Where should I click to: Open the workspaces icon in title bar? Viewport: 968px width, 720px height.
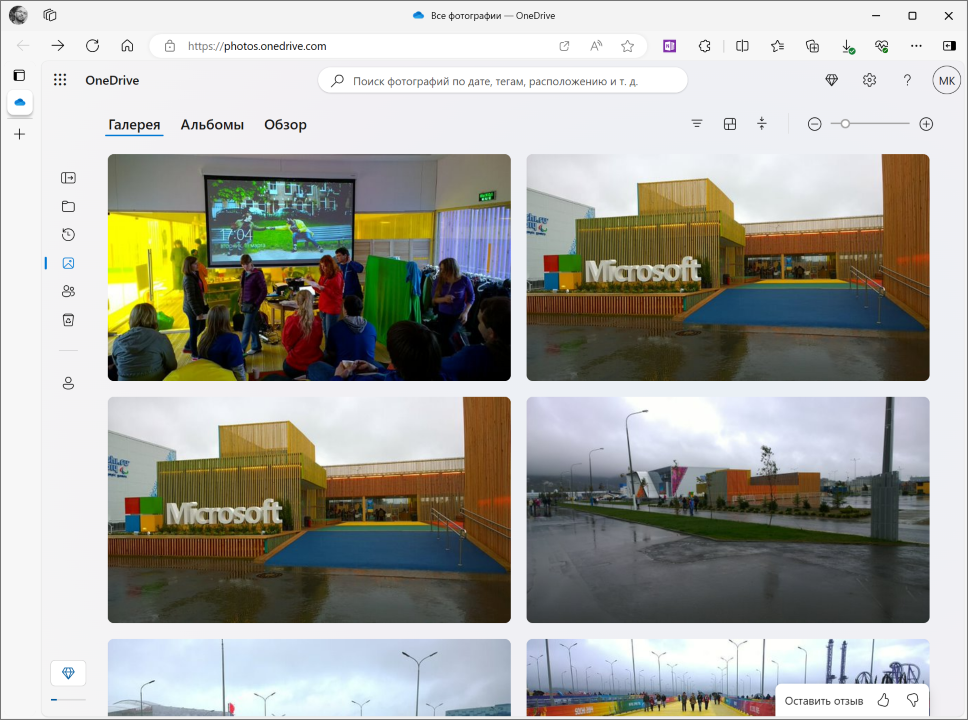point(50,15)
